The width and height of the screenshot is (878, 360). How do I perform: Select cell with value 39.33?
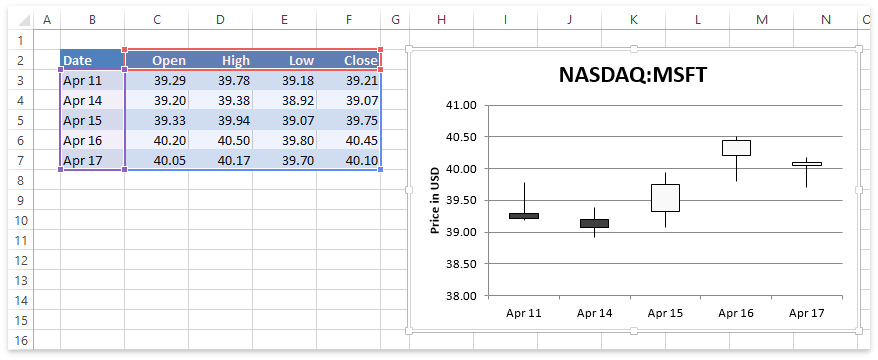[x=157, y=120]
